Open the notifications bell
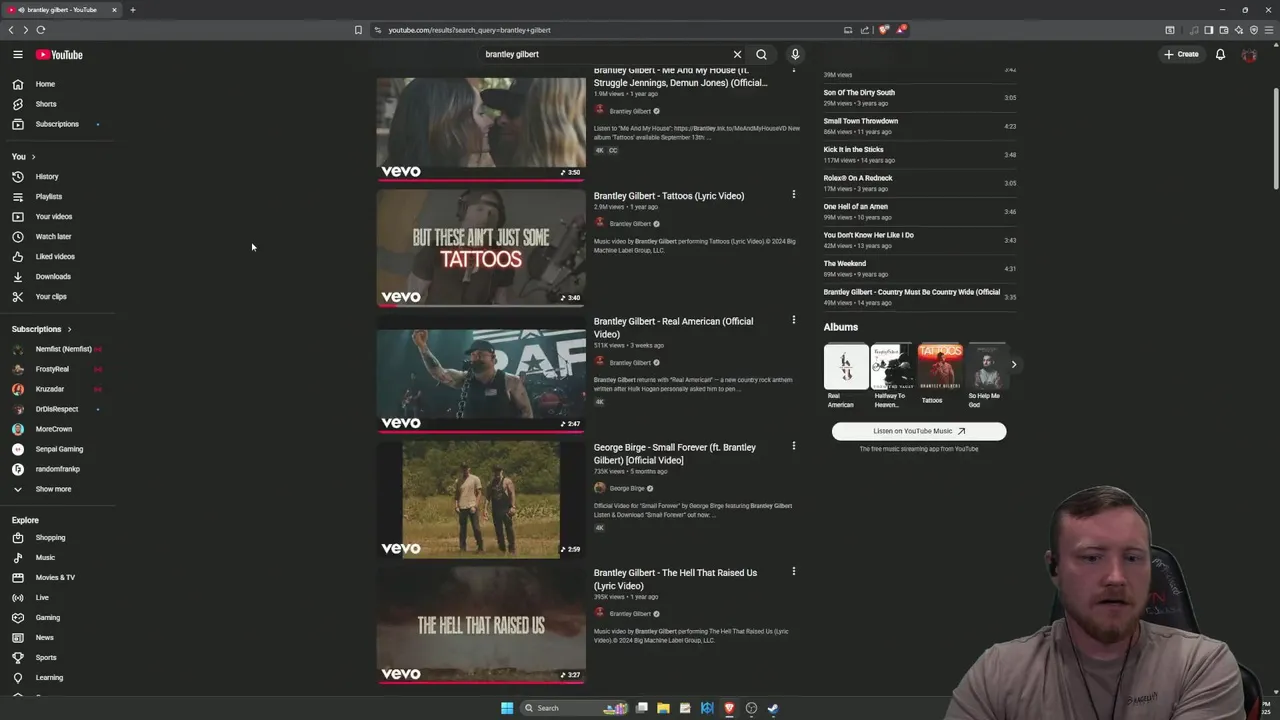Screen dimensions: 1280x720 1220,55
